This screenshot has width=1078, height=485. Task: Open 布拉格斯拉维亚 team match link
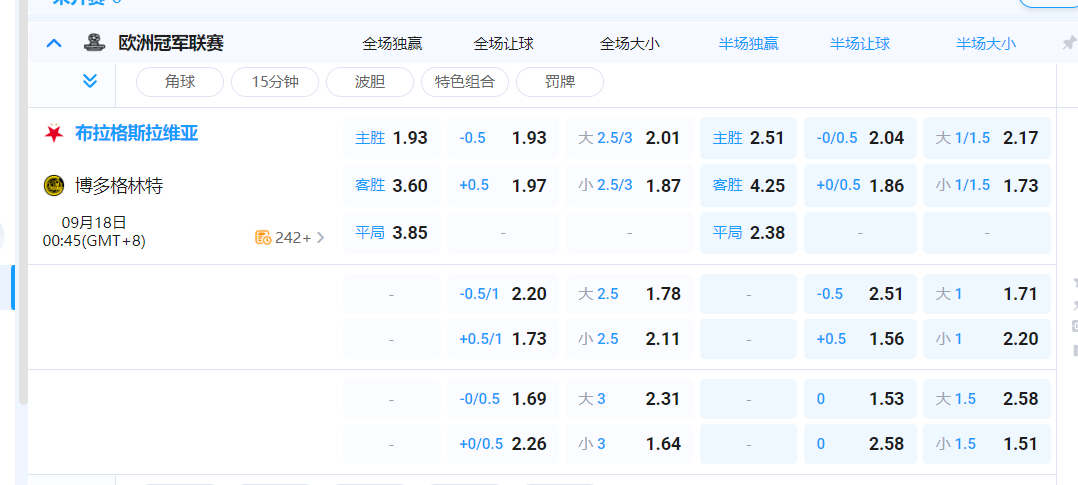(x=137, y=133)
